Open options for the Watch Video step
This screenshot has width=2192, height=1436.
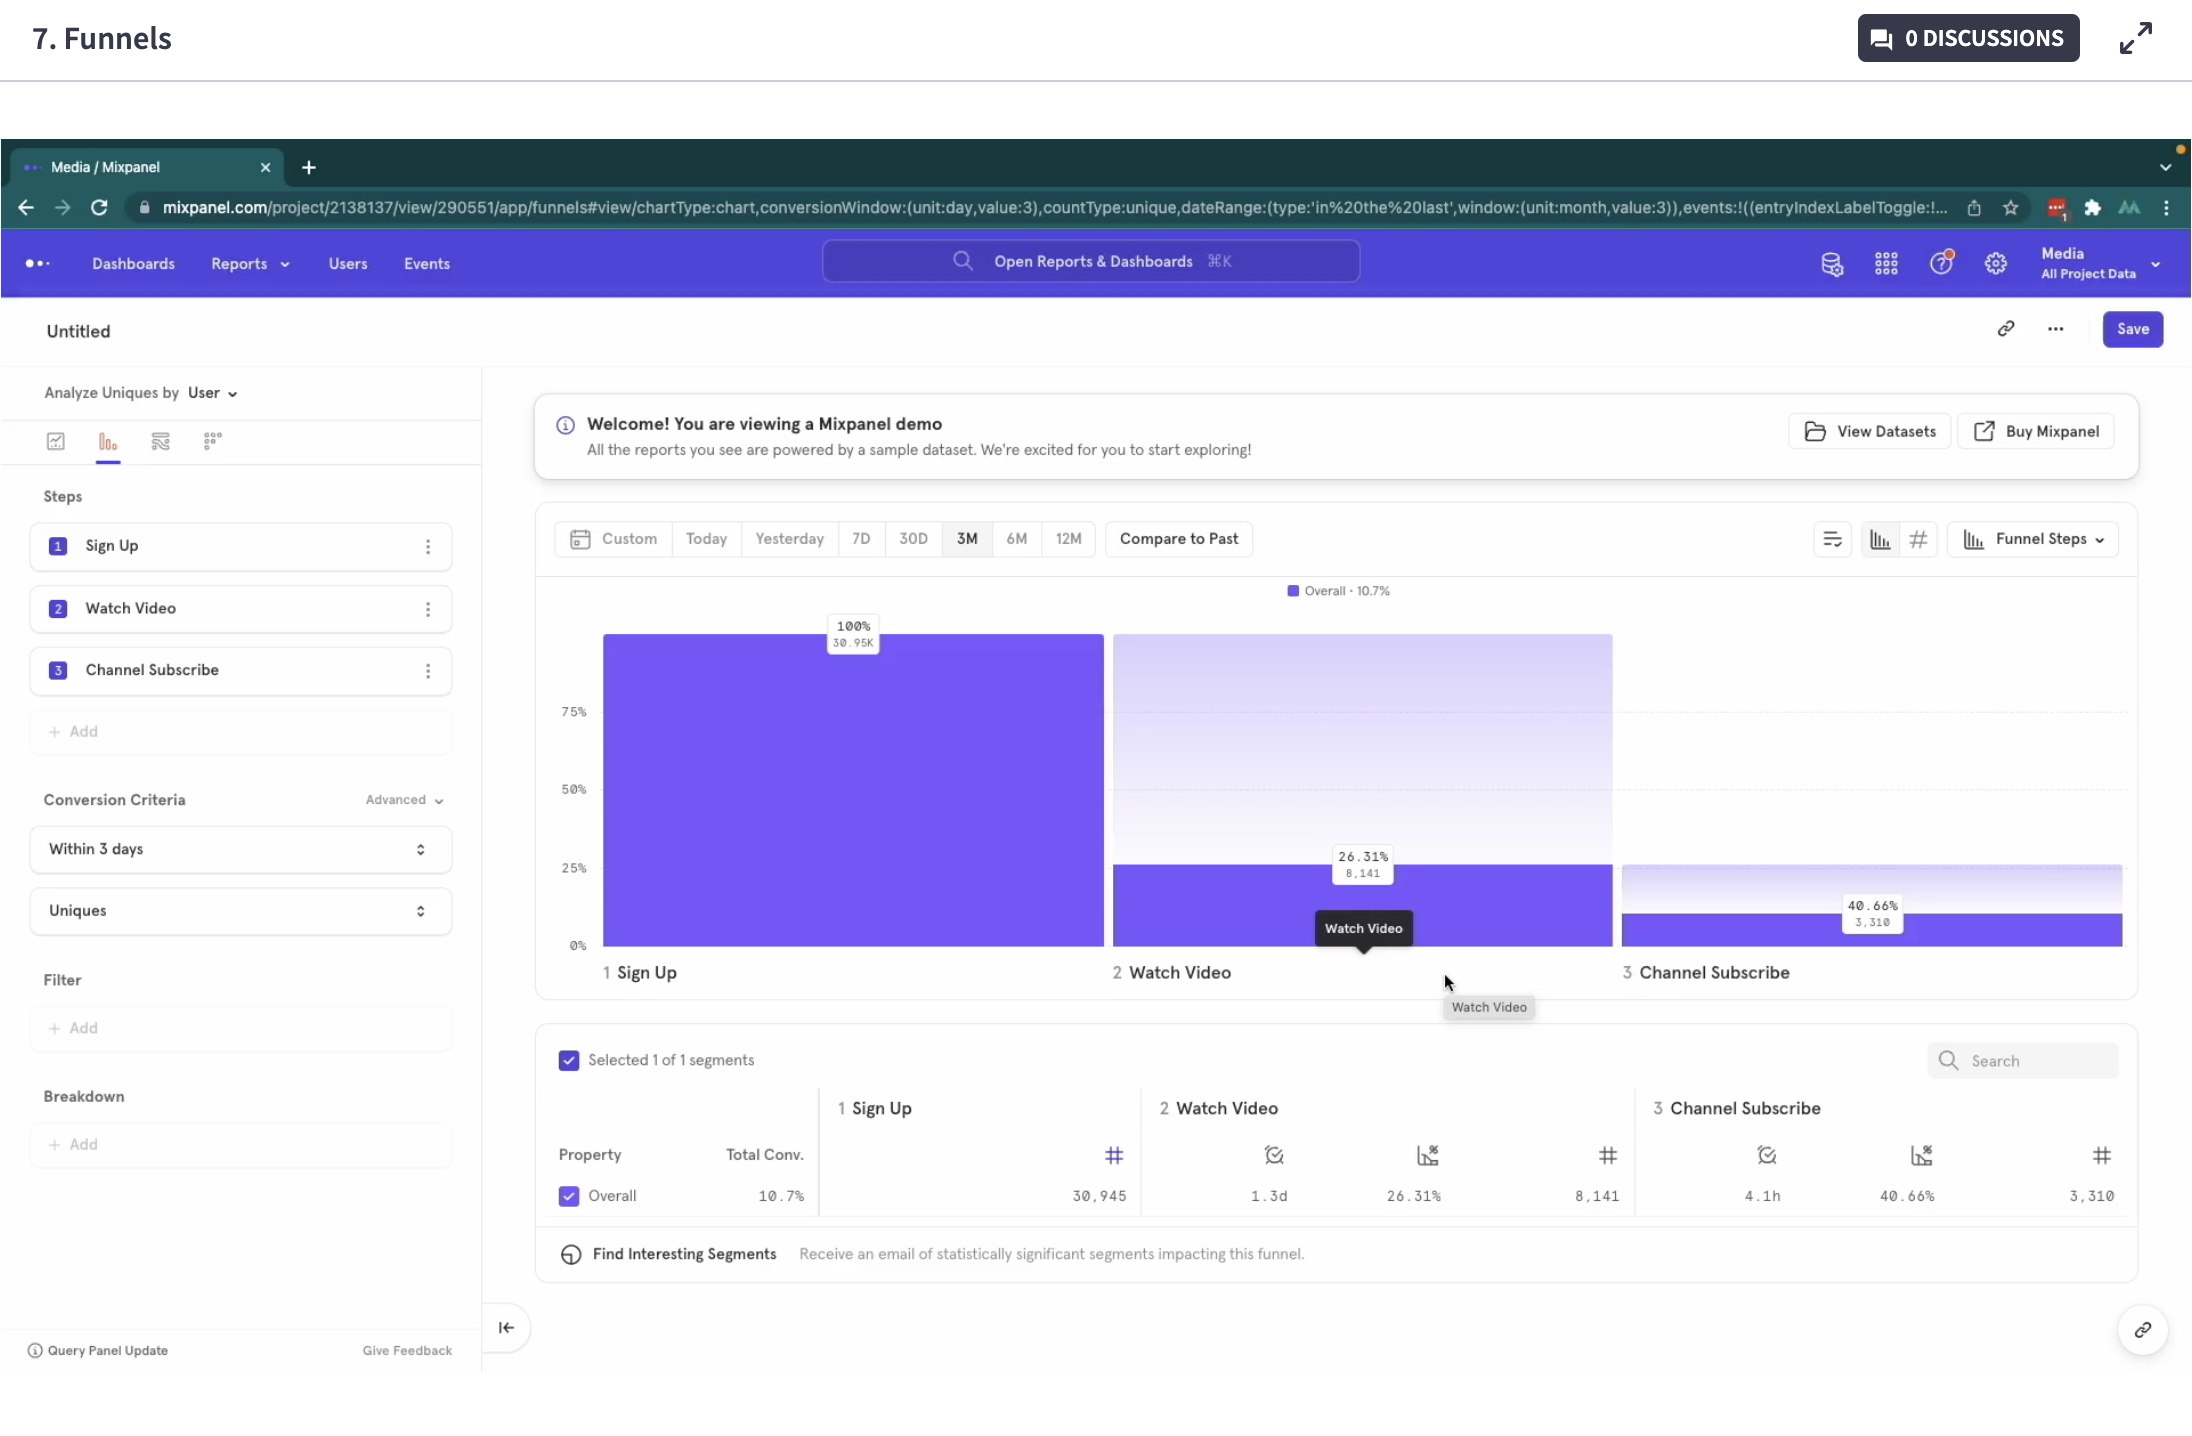(x=428, y=609)
